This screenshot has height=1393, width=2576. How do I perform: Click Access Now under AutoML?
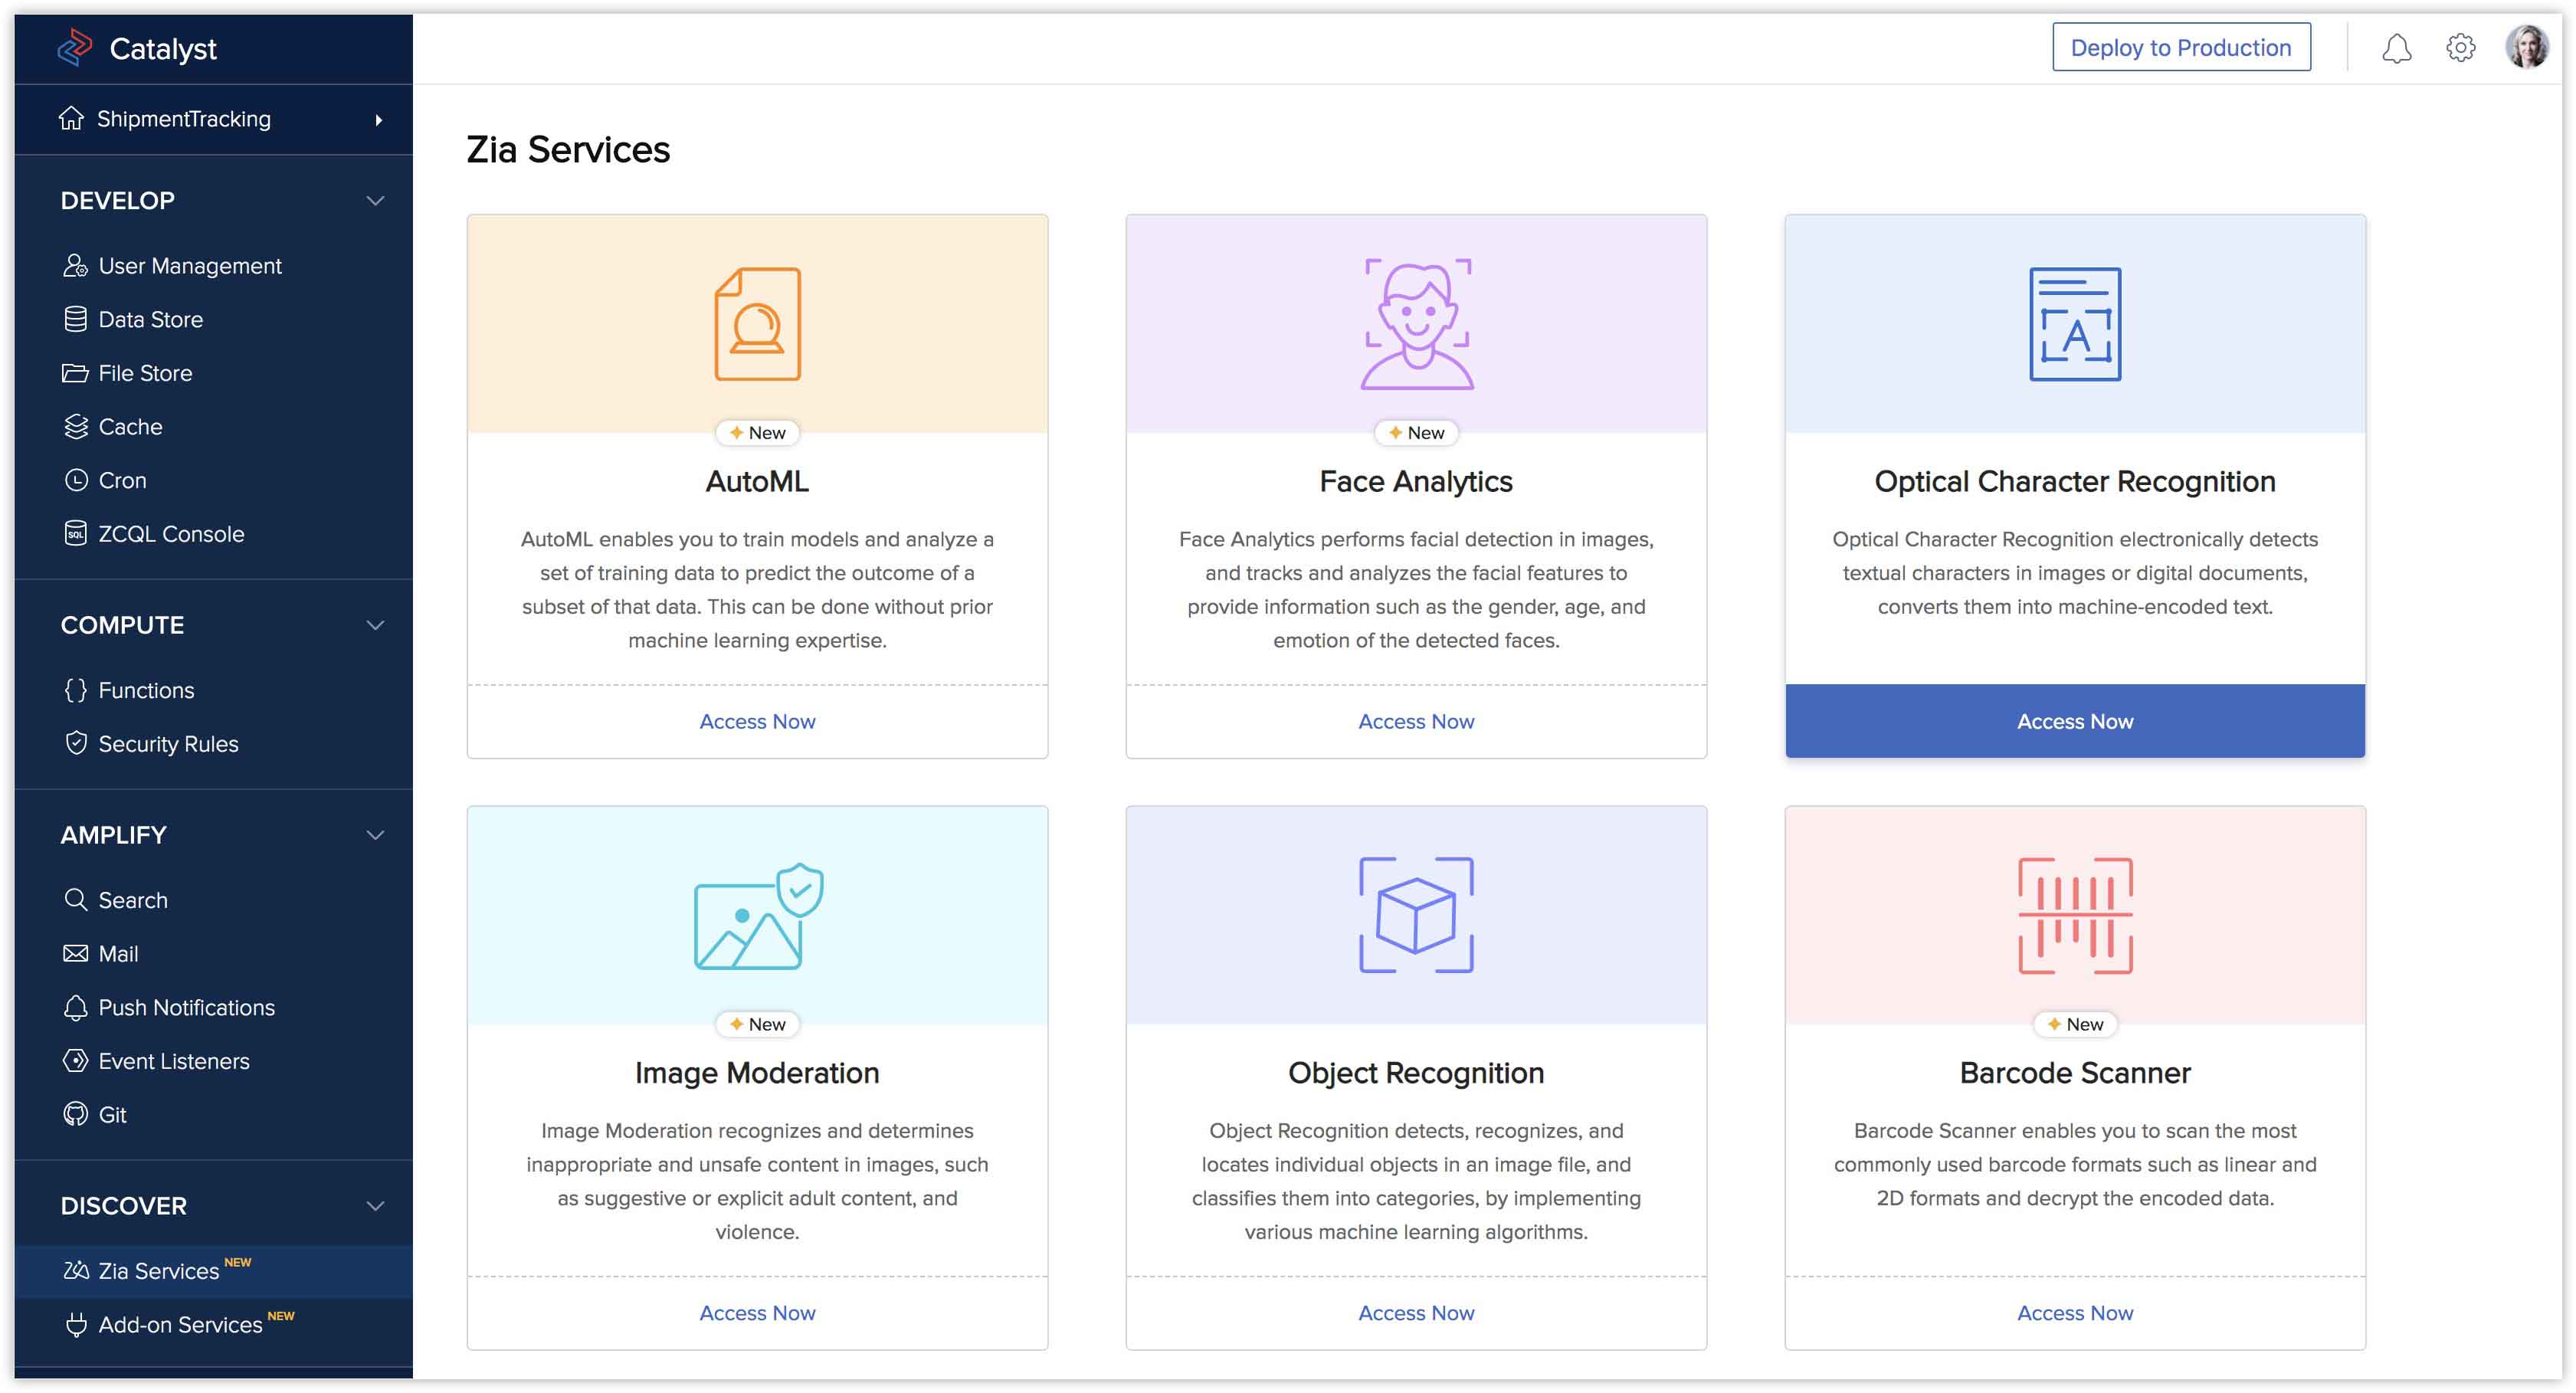757,721
